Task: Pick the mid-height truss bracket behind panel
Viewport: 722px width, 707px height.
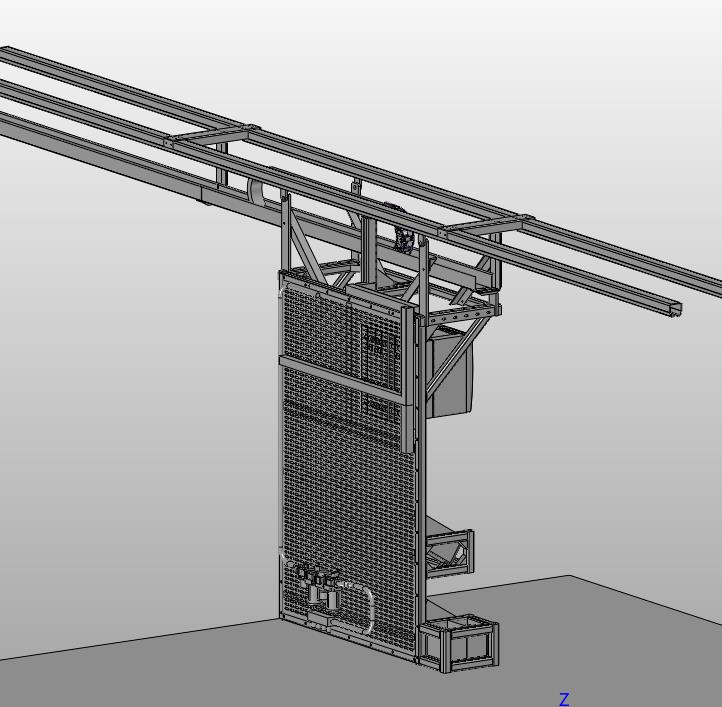Action: [450, 552]
